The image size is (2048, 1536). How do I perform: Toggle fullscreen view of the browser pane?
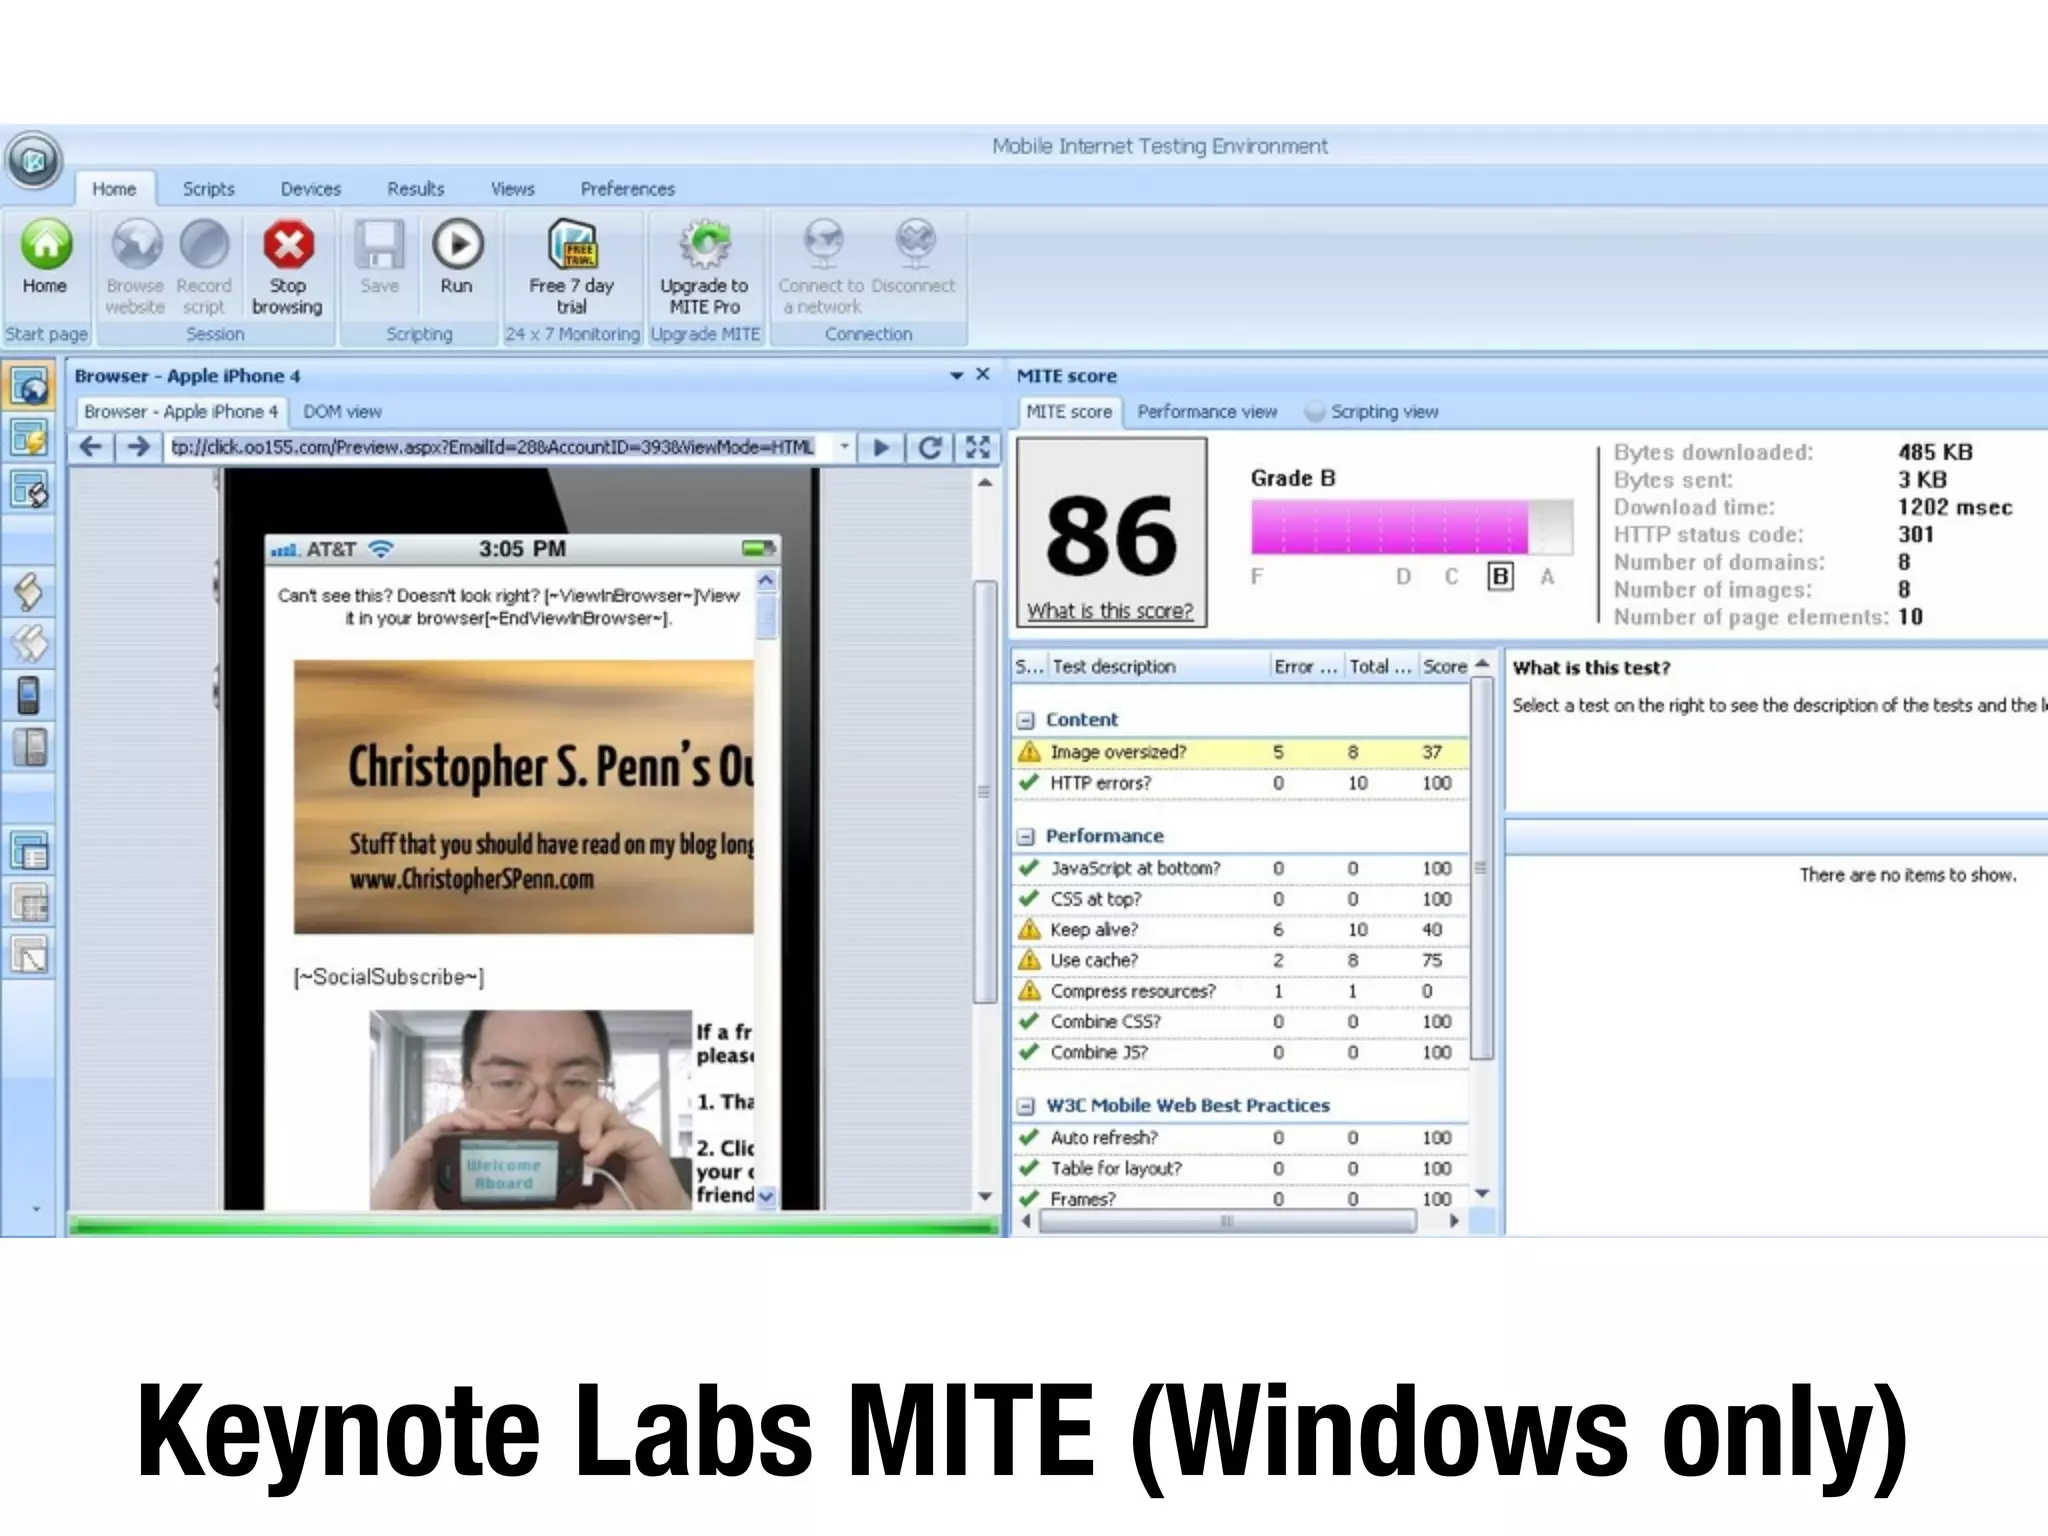977,447
